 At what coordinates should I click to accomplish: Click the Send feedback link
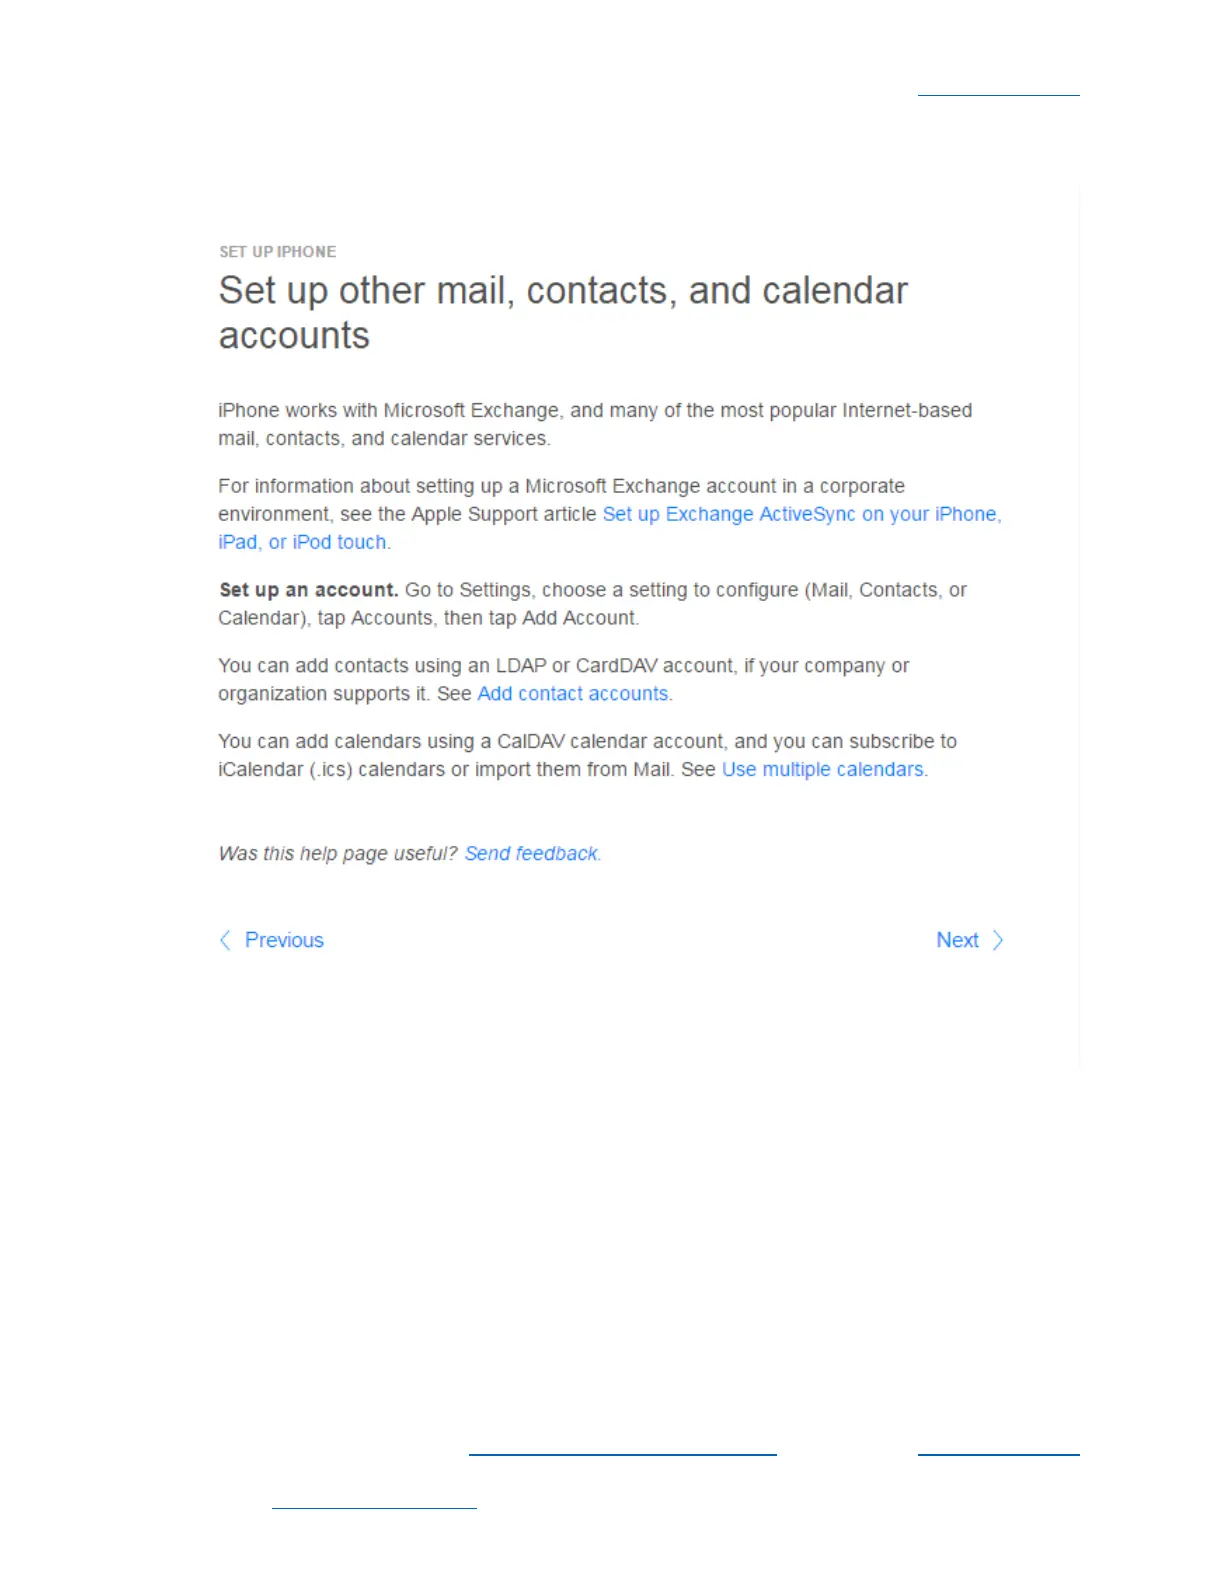(x=531, y=854)
